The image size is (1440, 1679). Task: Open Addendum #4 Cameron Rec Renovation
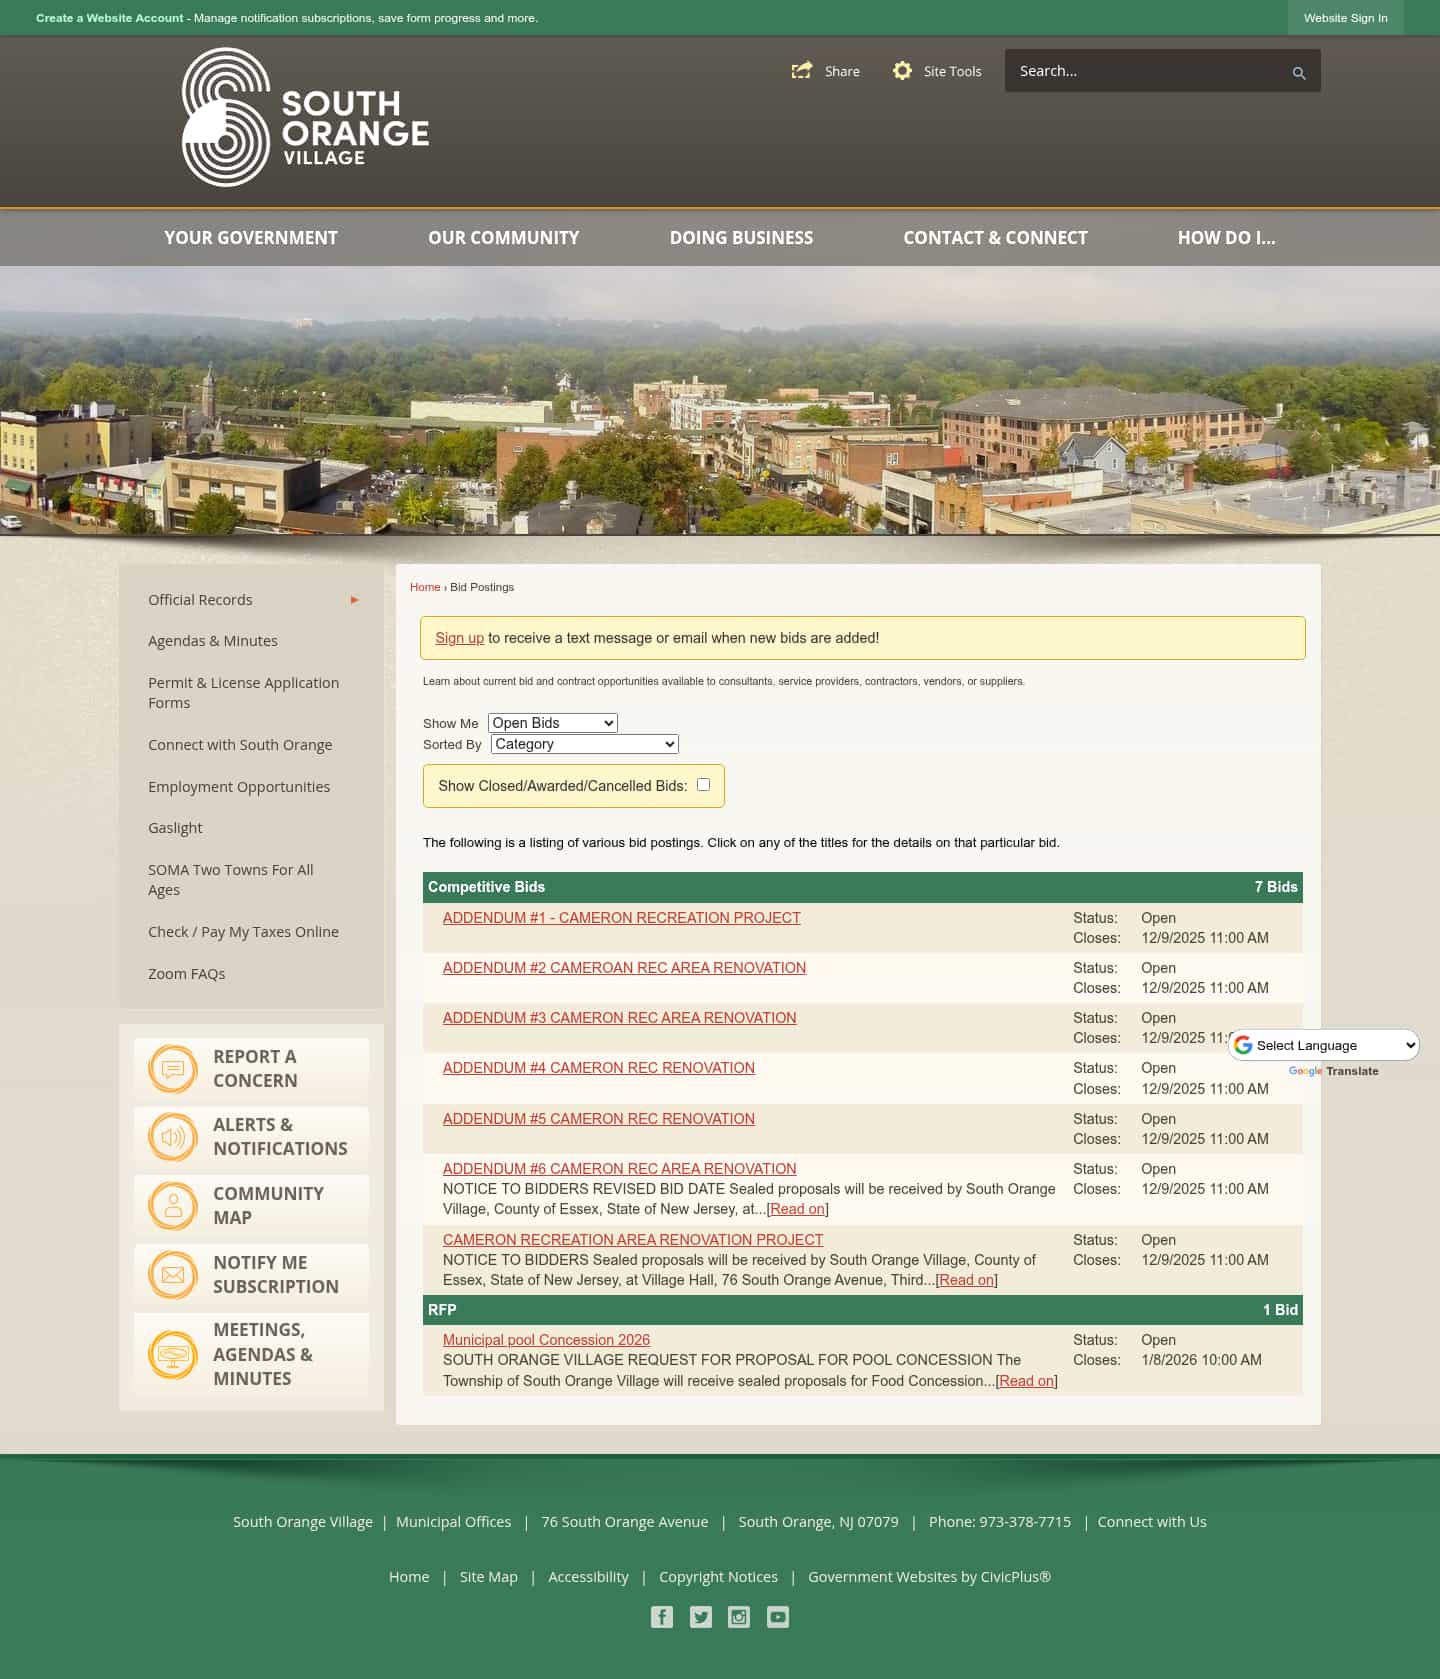coord(599,1068)
